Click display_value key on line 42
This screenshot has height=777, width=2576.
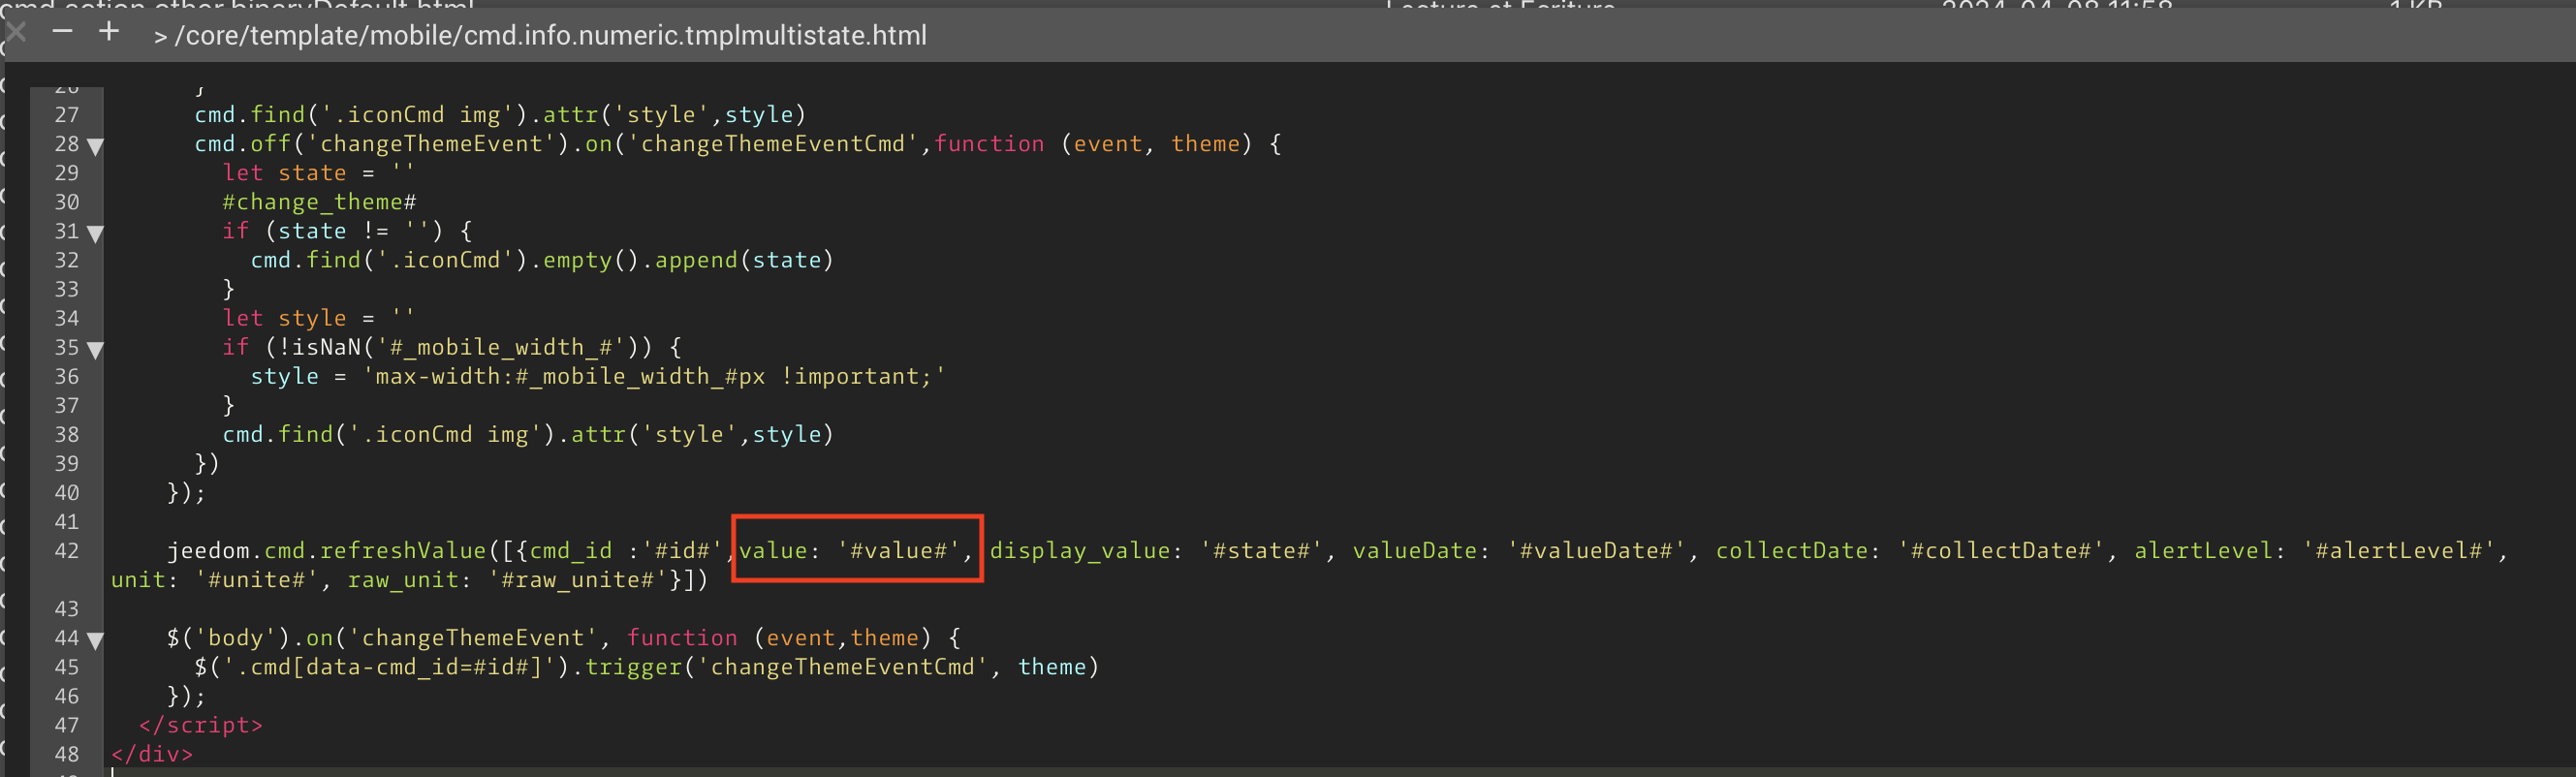[x=1080, y=551]
